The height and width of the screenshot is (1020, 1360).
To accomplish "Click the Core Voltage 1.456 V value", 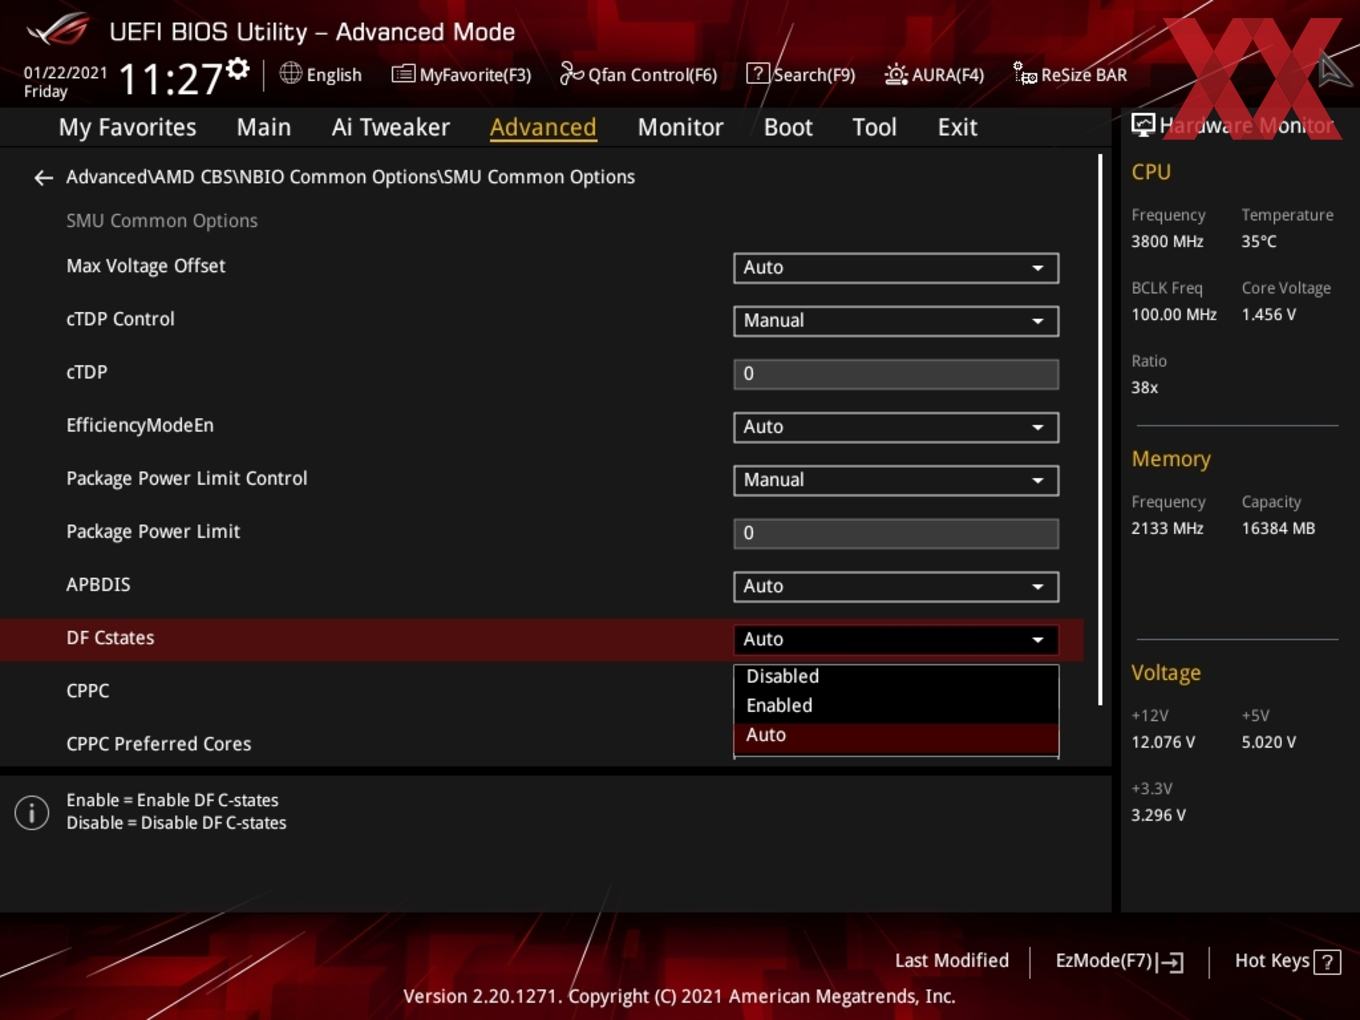I will (x=1269, y=315).
